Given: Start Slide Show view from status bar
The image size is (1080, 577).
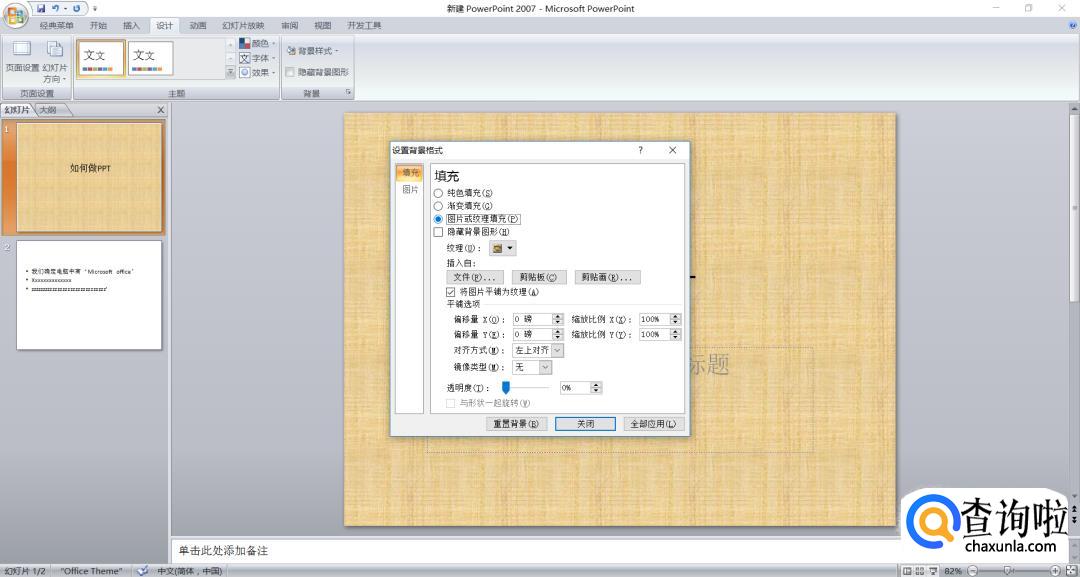Looking at the screenshot, I should coord(933,571).
